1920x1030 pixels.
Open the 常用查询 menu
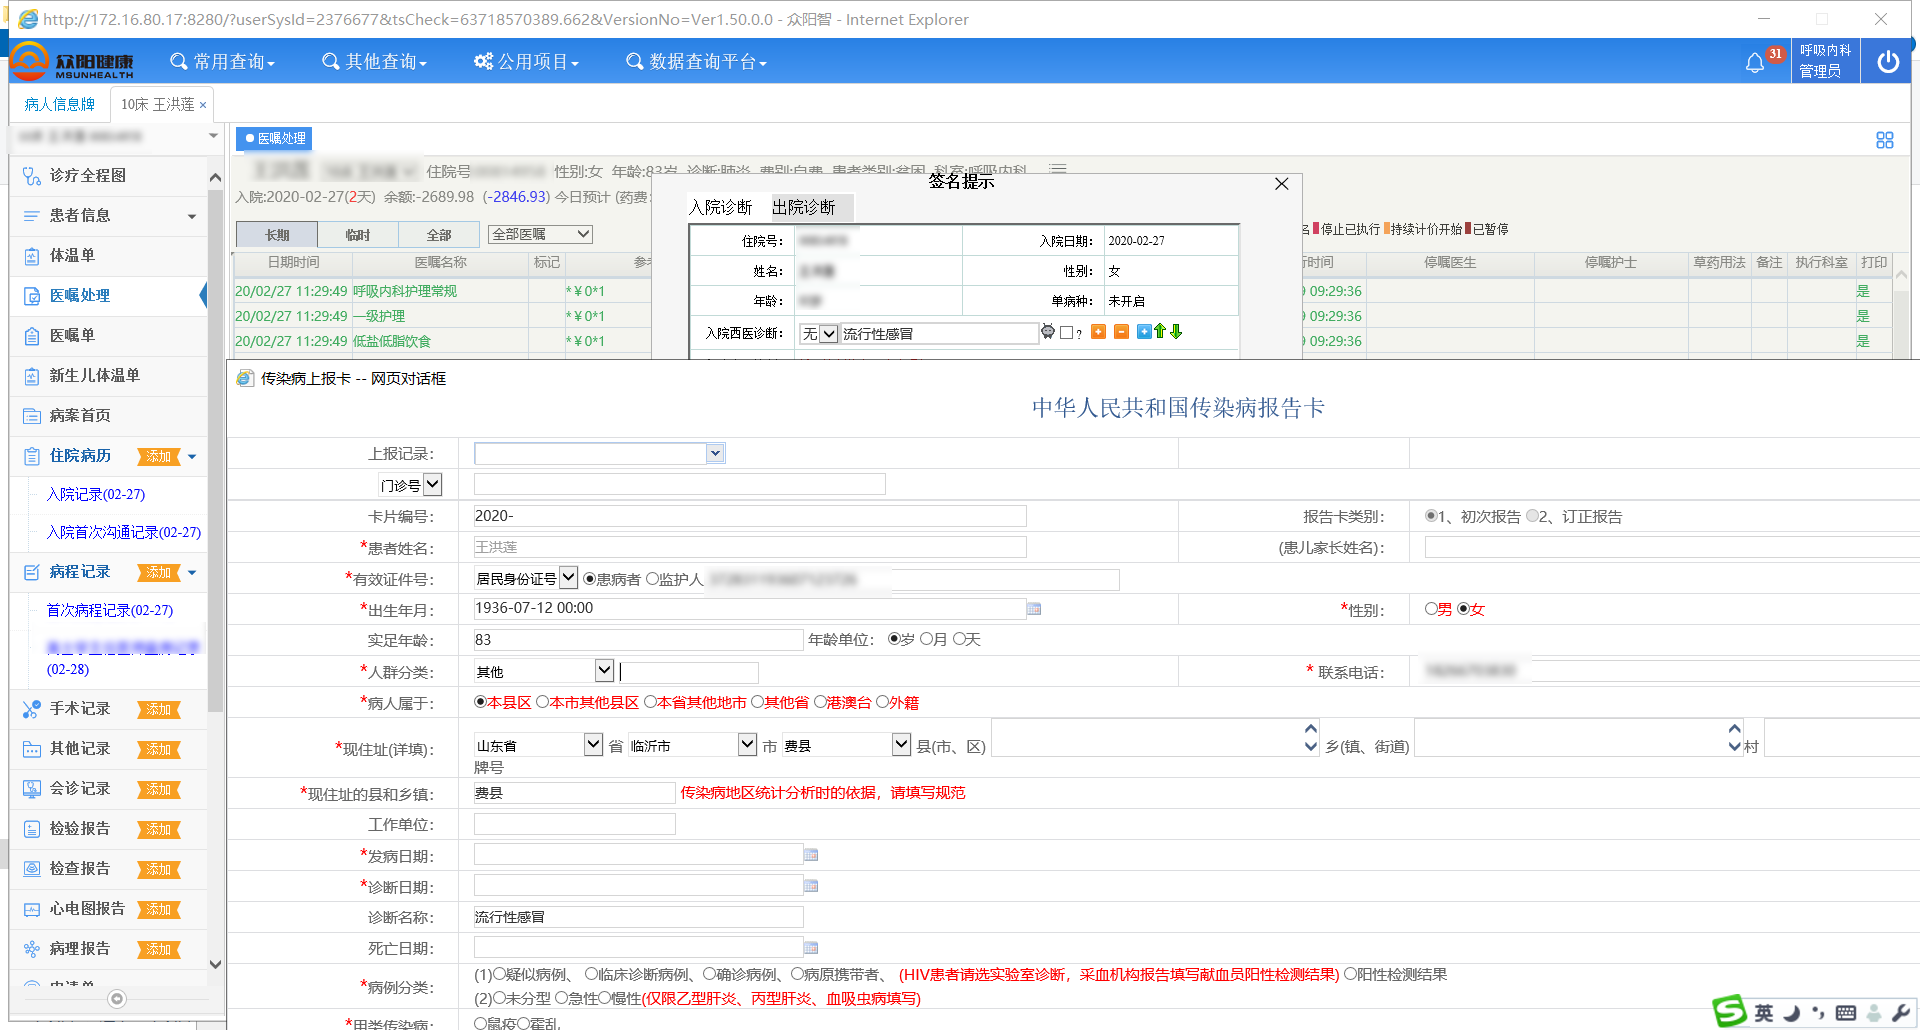(x=223, y=62)
